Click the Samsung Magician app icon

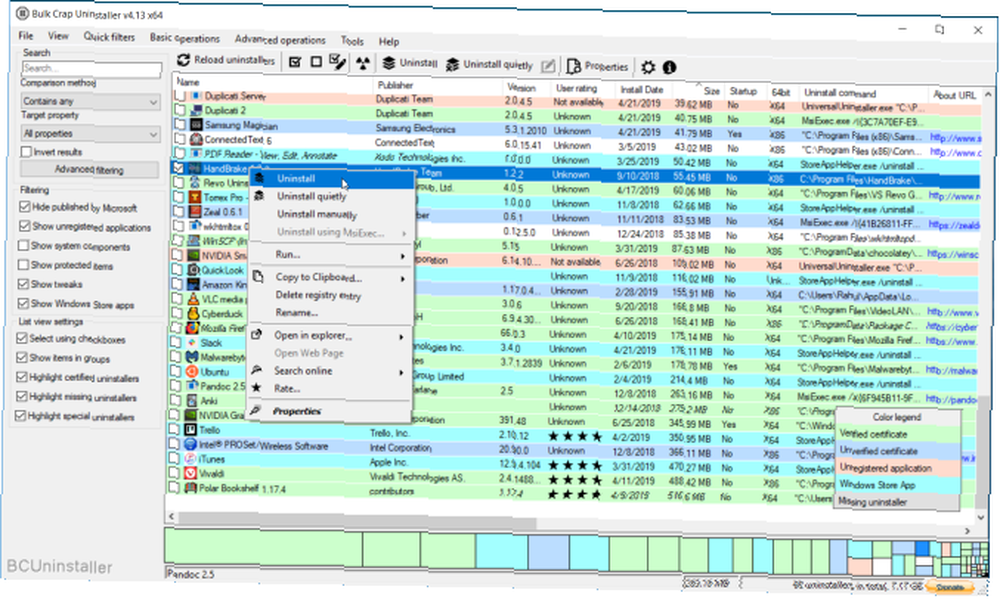click(196, 125)
